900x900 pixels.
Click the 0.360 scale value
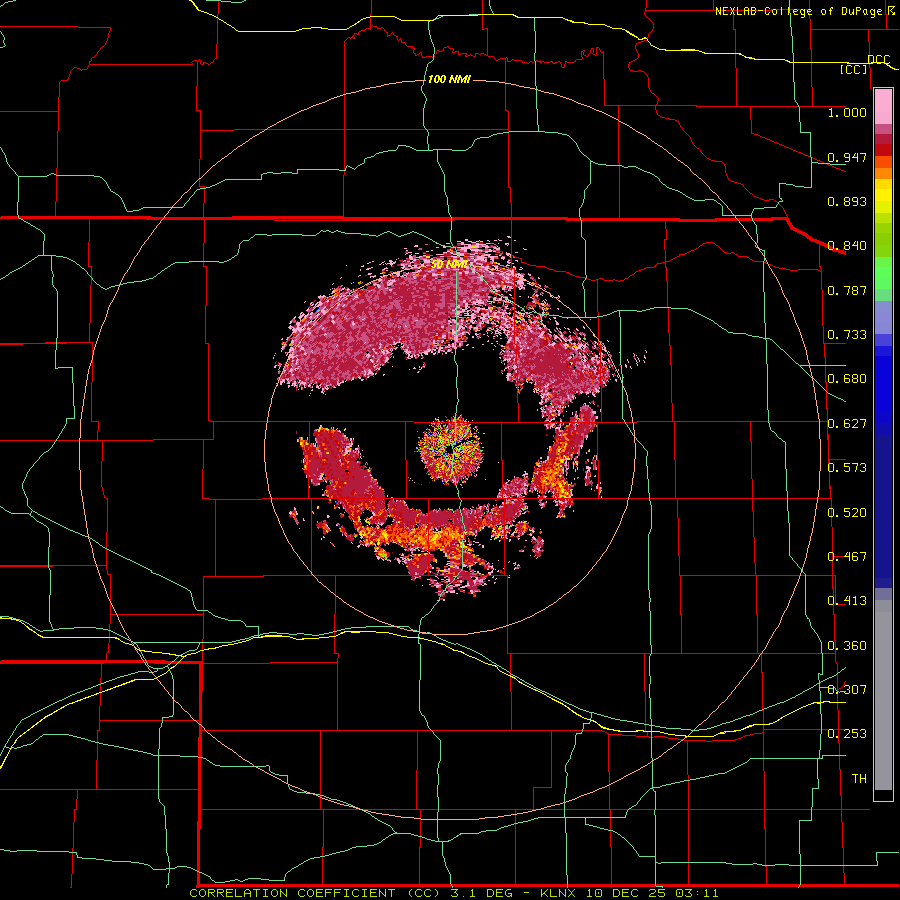[847, 646]
